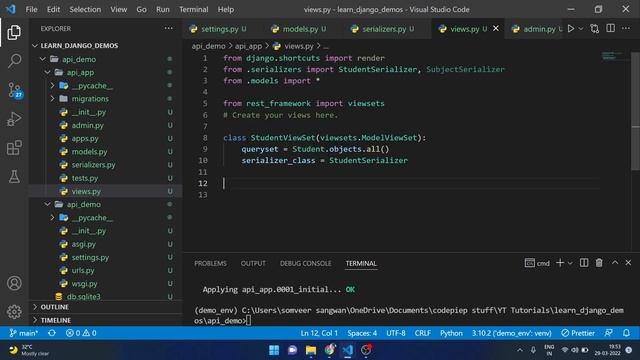Expand the OUTLINE section
640x360 pixels.
tap(54, 307)
